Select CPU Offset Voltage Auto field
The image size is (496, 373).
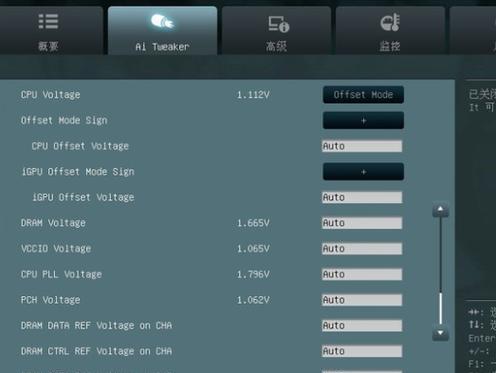tap(362, 146)
